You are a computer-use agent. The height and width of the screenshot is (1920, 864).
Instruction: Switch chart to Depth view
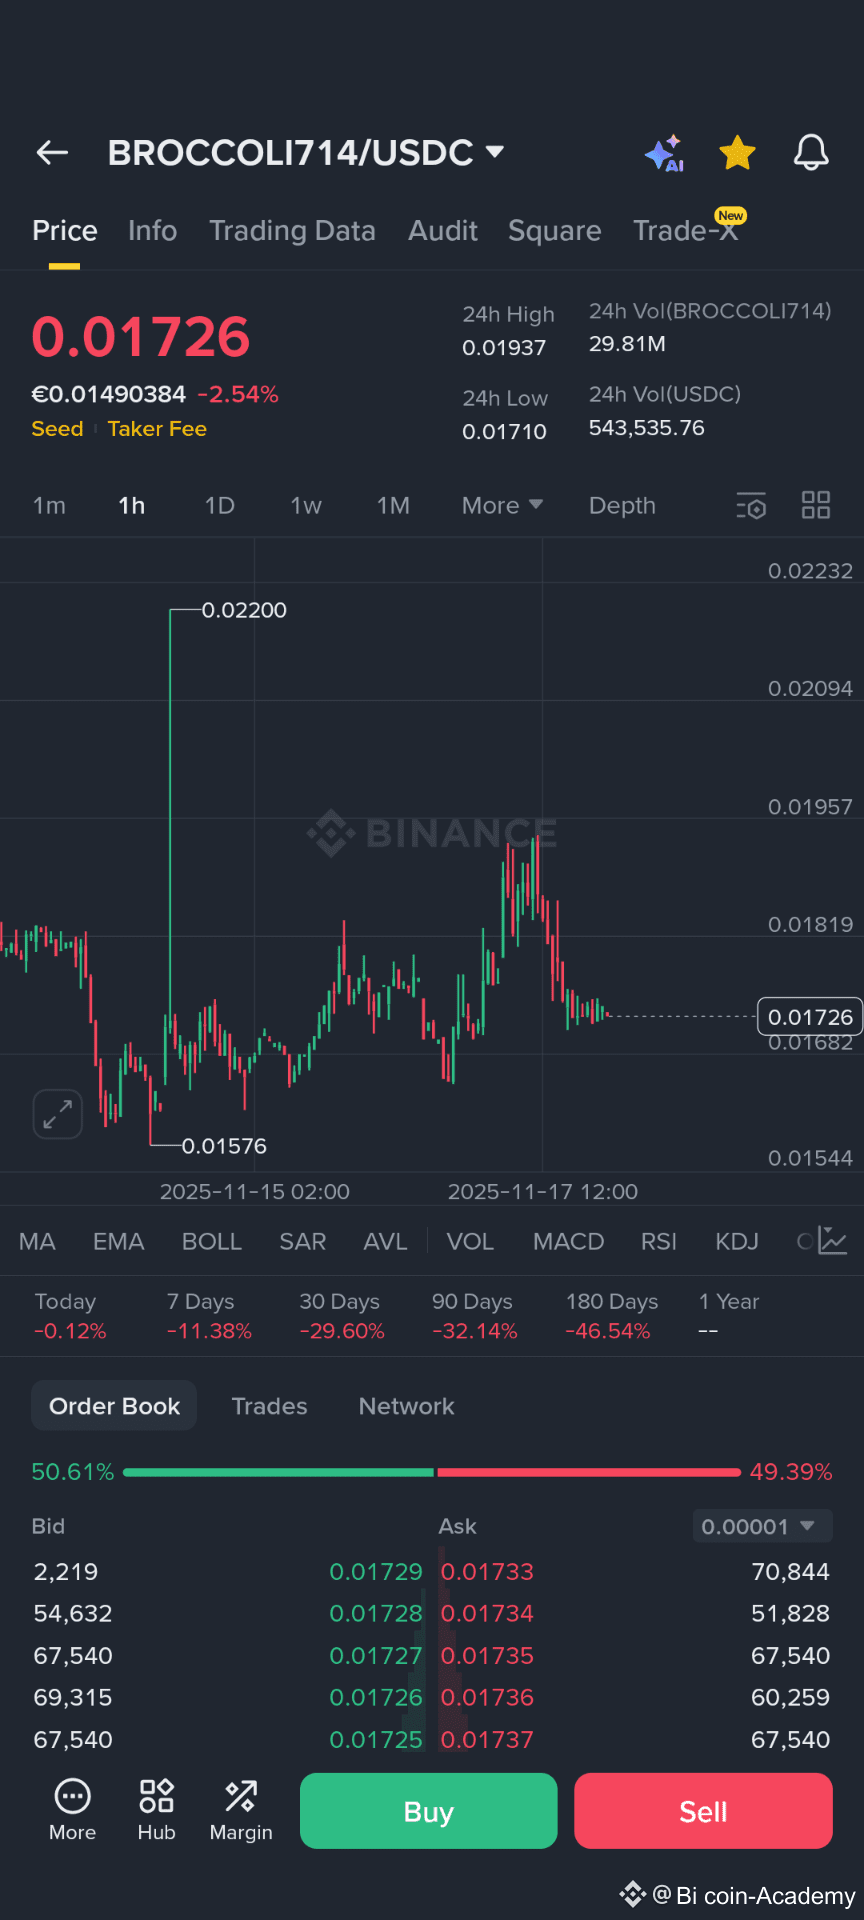pos(622,506)
